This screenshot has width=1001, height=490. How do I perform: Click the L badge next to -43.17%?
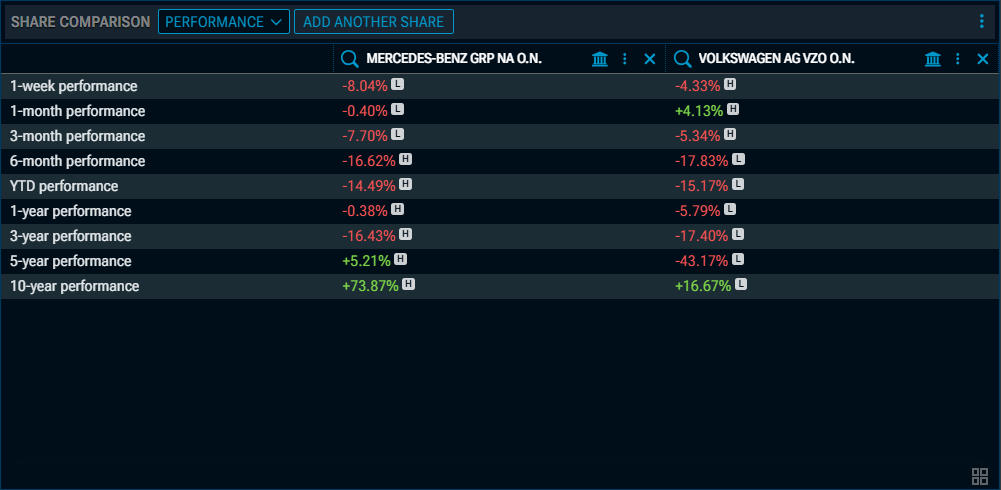738,260
